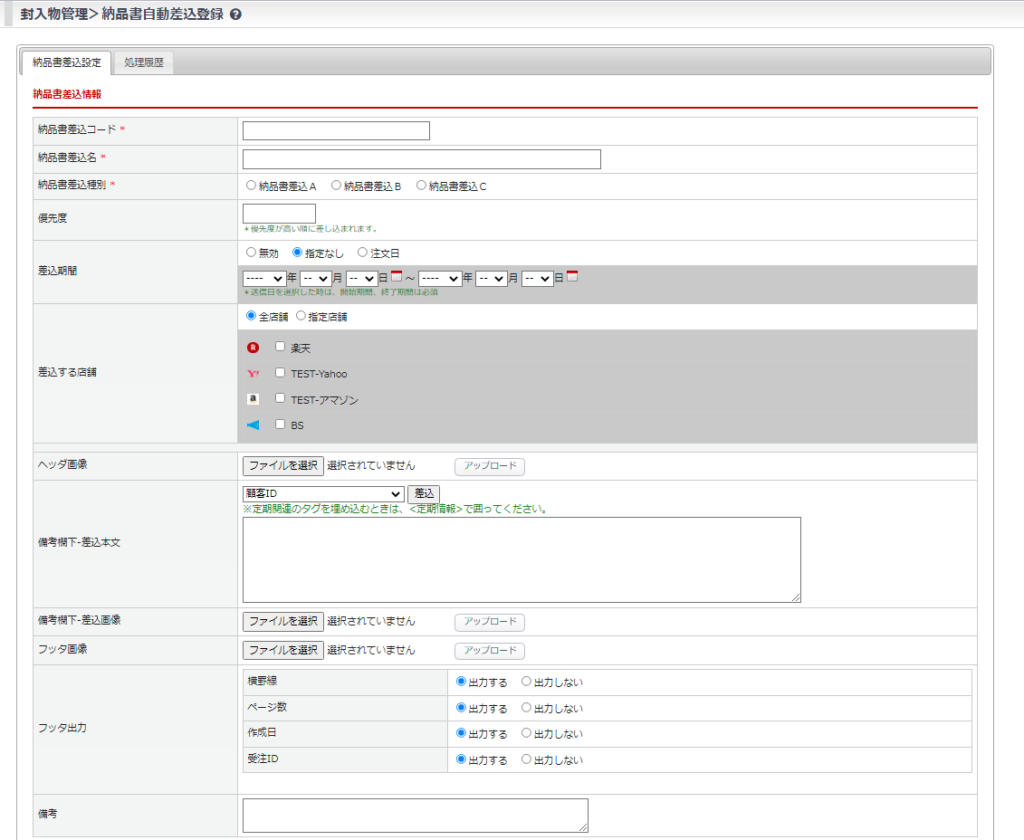This screenshot has width=1024, height=840.
Task: Open the end month dropdown
Action: (x=491, y=280)
